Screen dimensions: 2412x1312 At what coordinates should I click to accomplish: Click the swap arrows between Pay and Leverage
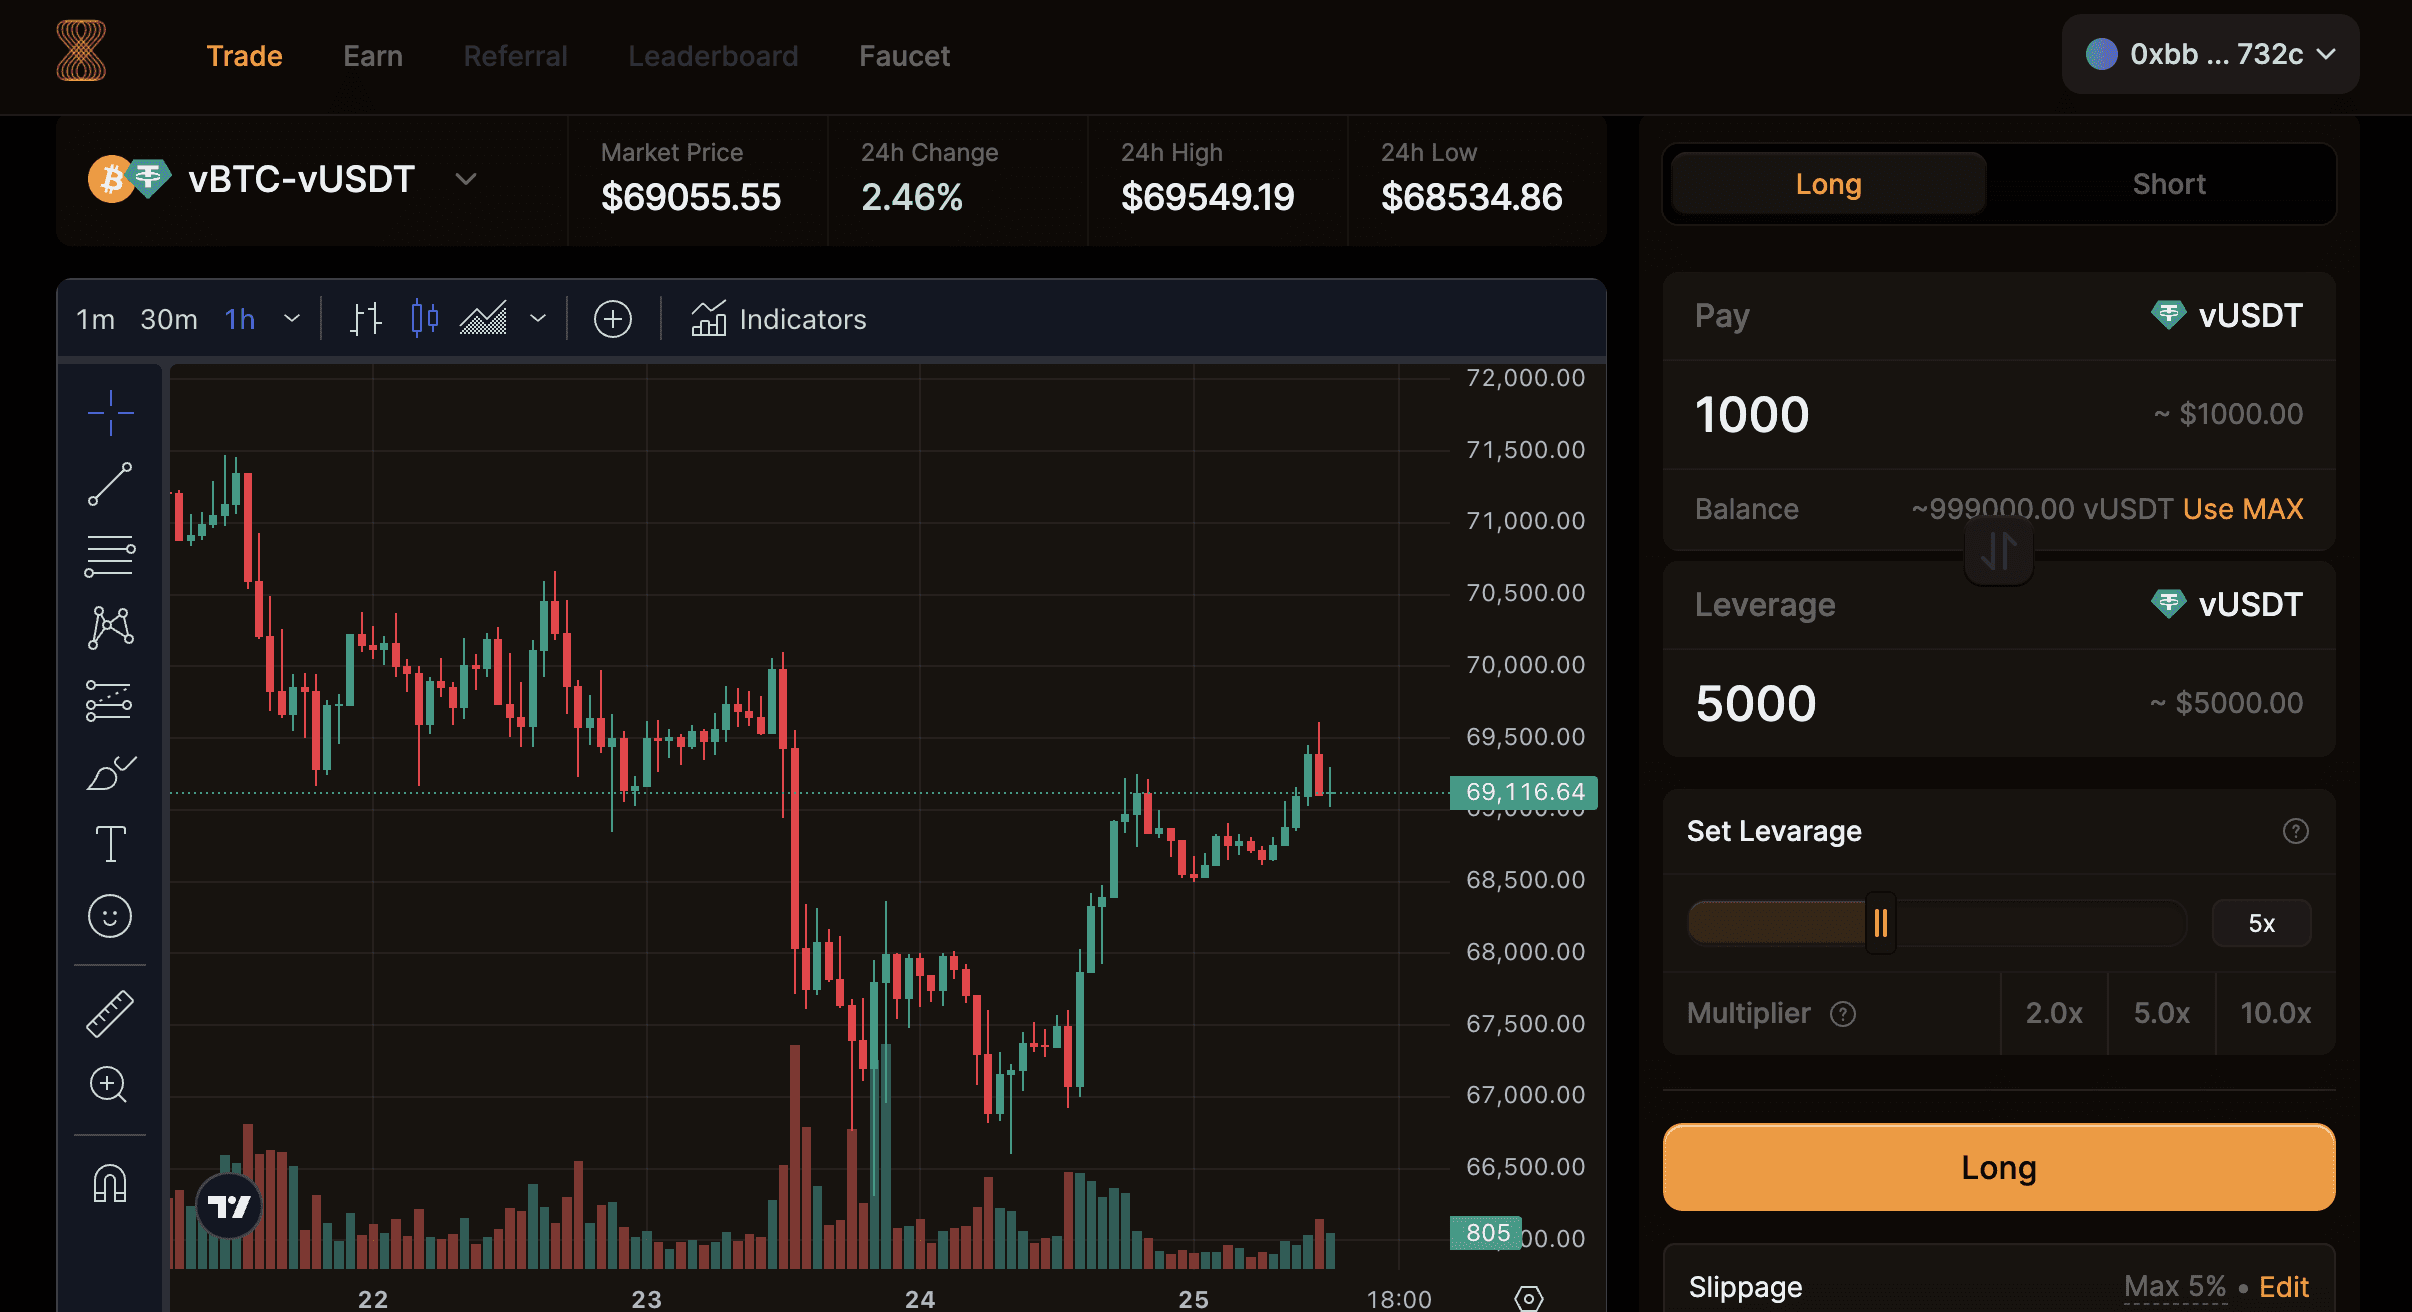[1998, 551]
